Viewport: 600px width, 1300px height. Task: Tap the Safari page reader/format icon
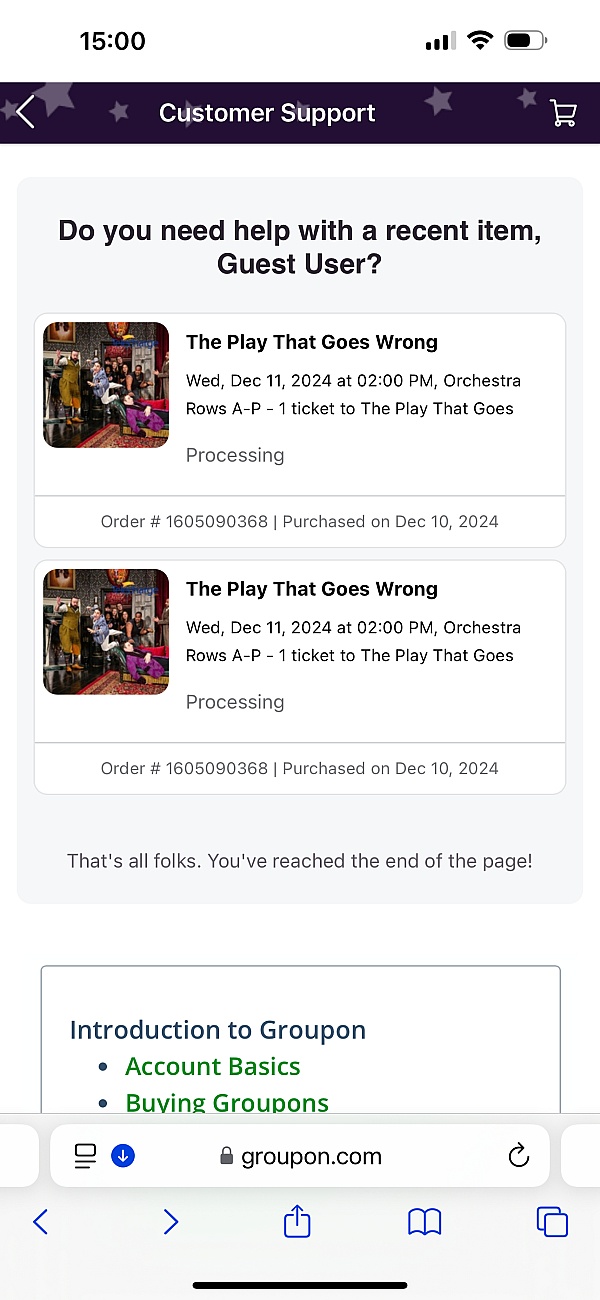86,1157
